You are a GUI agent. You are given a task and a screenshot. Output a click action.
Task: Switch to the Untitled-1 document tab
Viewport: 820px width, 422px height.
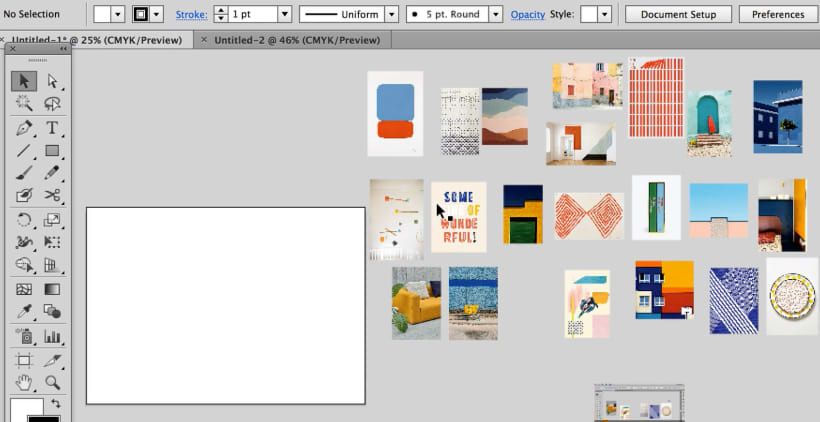97,40
